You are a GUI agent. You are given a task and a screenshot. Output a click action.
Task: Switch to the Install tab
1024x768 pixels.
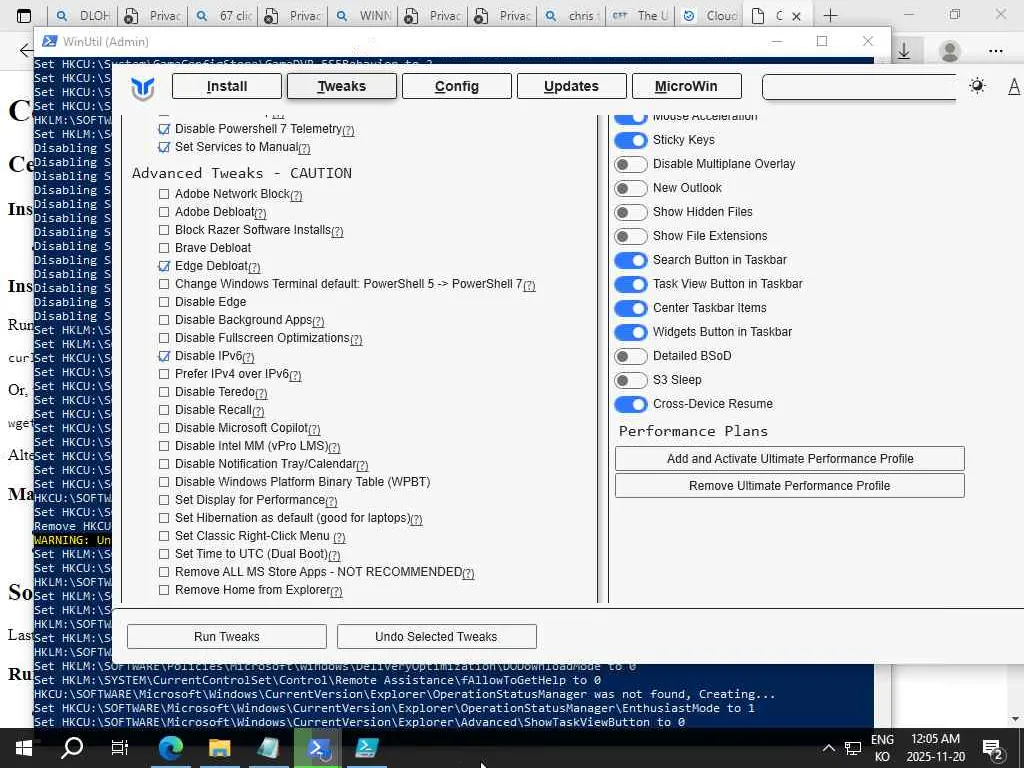pyautogui.click(x=227, y=86)
